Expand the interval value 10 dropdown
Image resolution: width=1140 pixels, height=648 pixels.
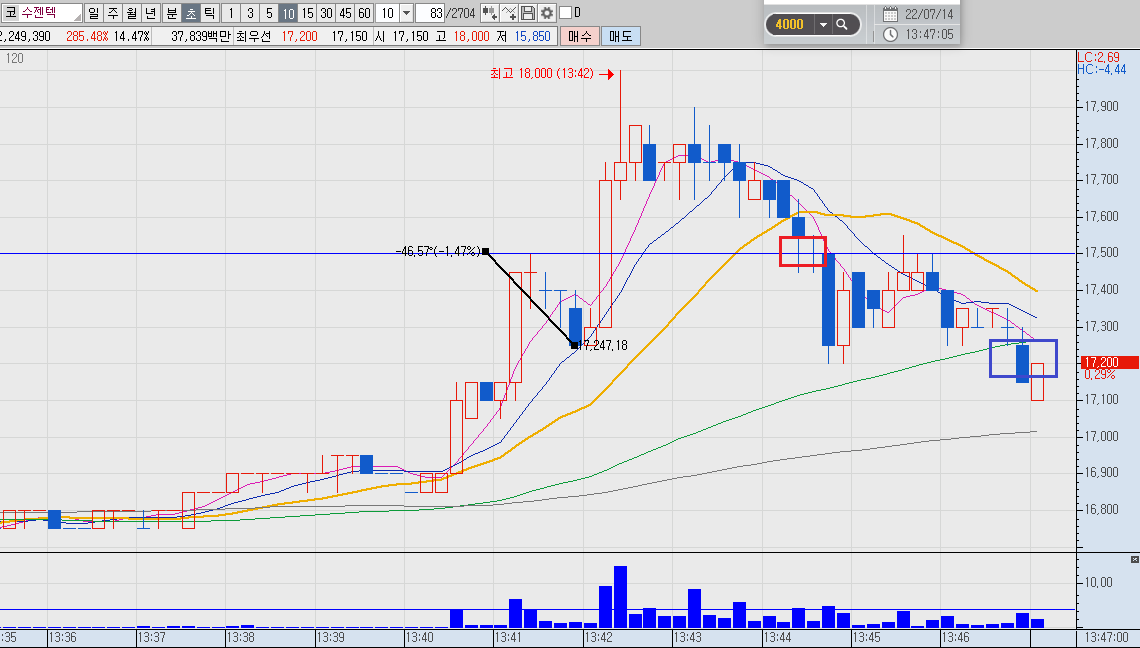406,13
